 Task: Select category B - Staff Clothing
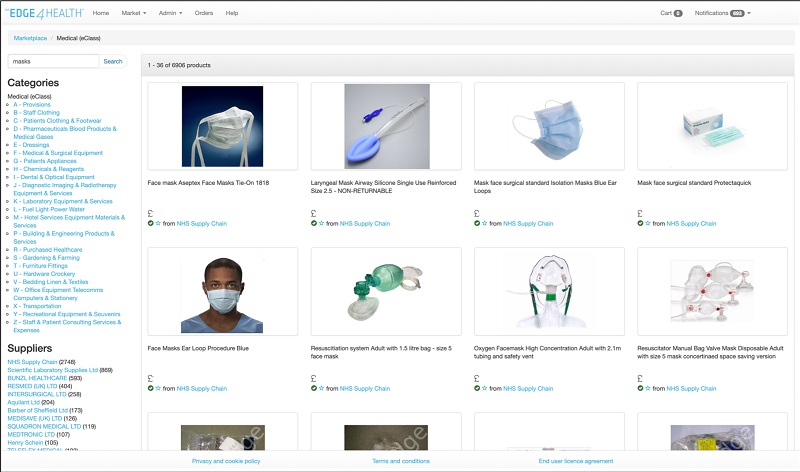[36, 113]
